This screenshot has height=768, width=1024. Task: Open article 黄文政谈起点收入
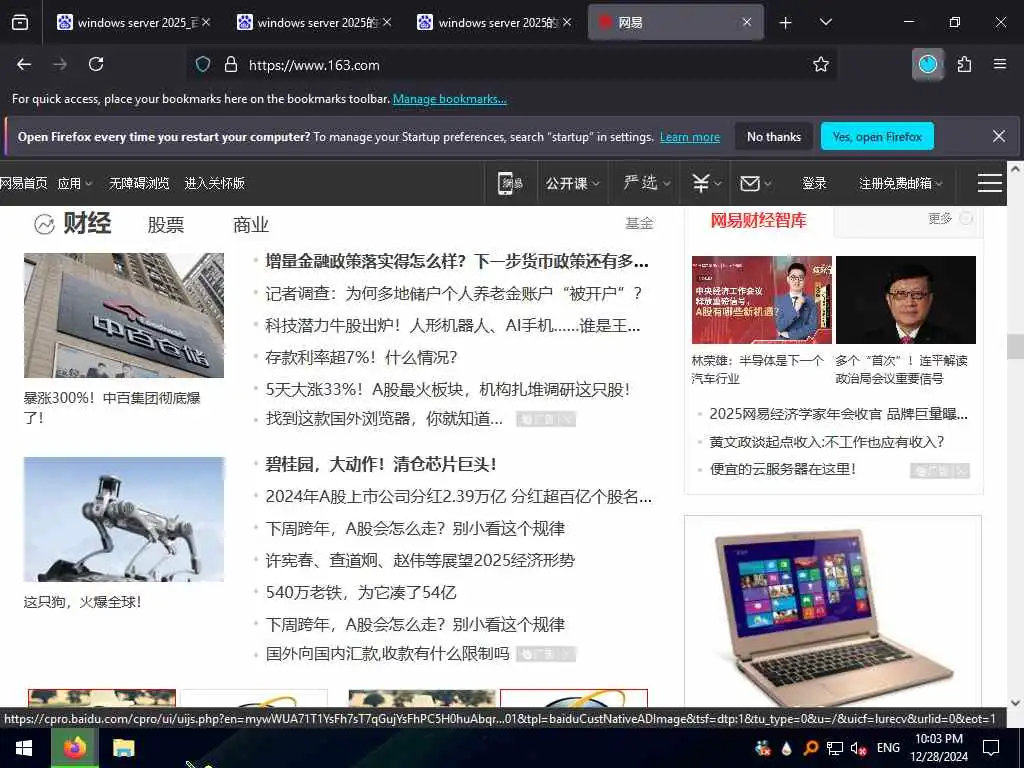click(827, 442)
